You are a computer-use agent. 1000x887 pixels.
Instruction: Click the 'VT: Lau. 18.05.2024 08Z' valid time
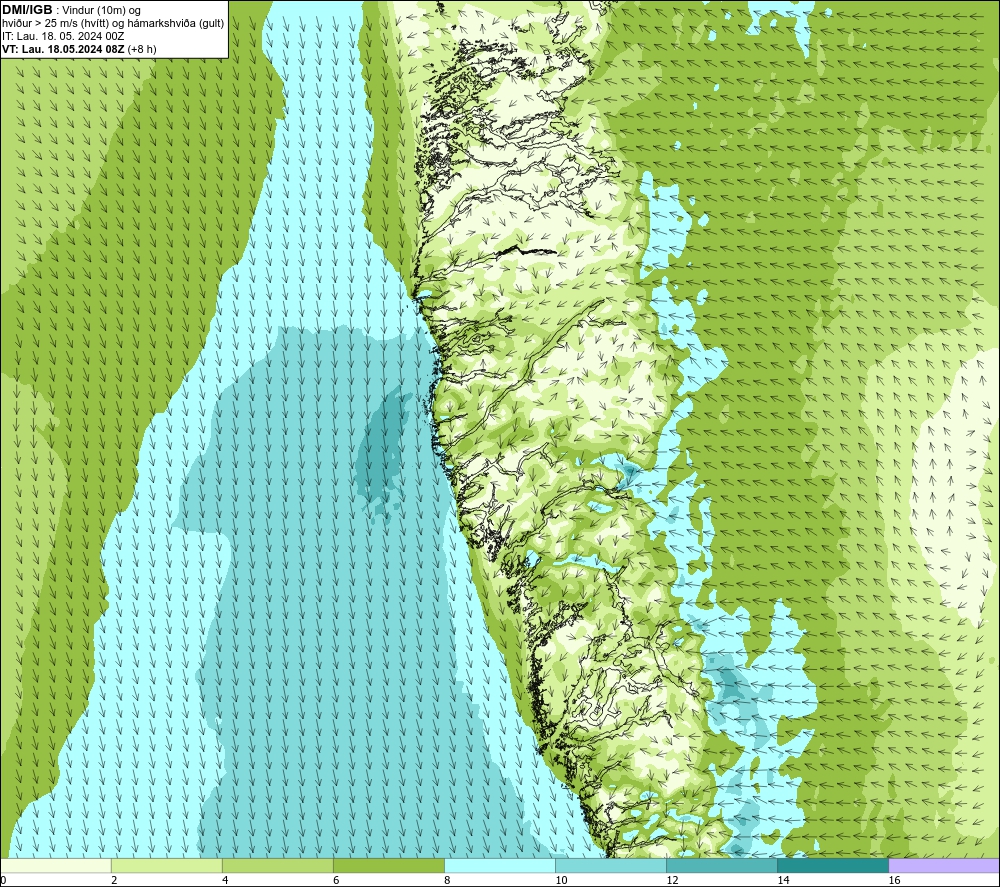click(x=63, y=49)
